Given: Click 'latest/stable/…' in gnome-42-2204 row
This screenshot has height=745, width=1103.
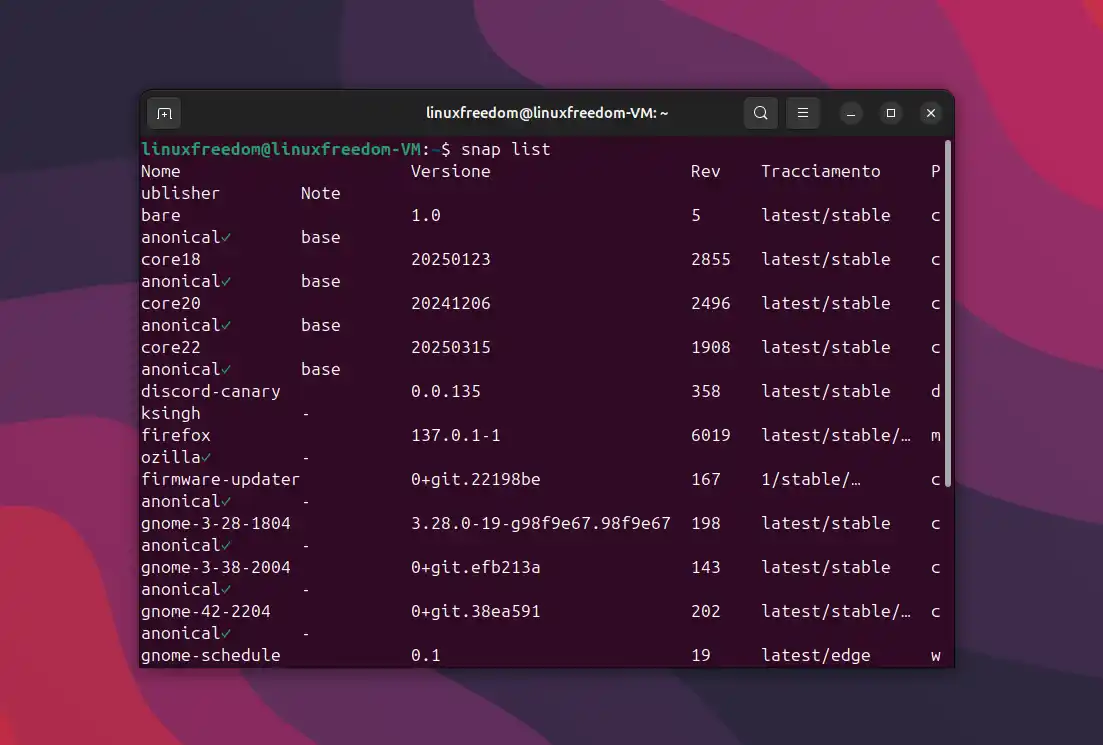Looking at the screenshot, I should (836, 611).
